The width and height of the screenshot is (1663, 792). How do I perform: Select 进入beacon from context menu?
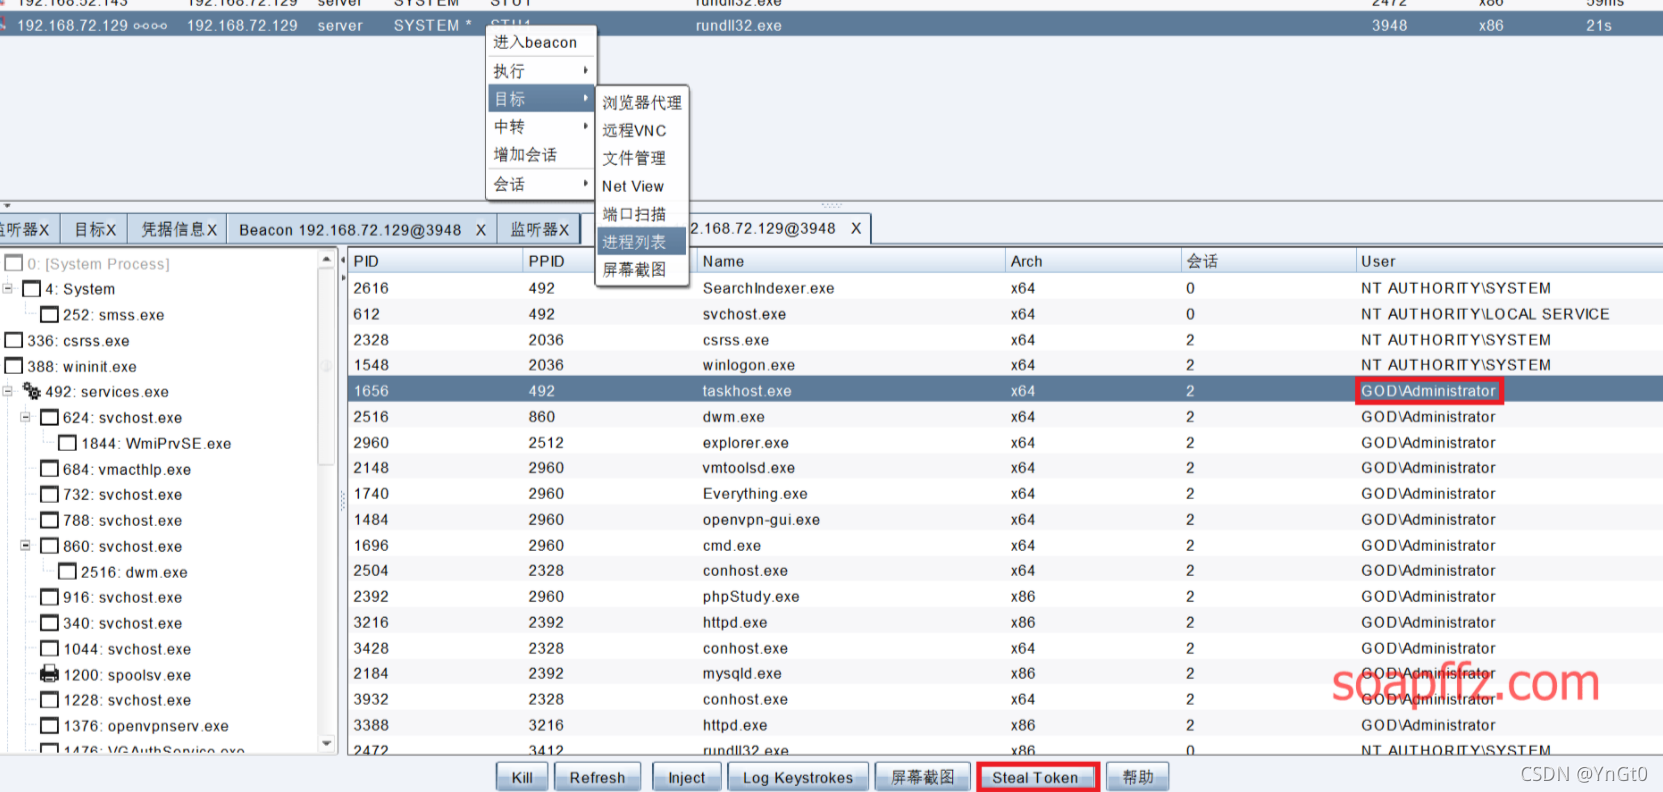541,42
